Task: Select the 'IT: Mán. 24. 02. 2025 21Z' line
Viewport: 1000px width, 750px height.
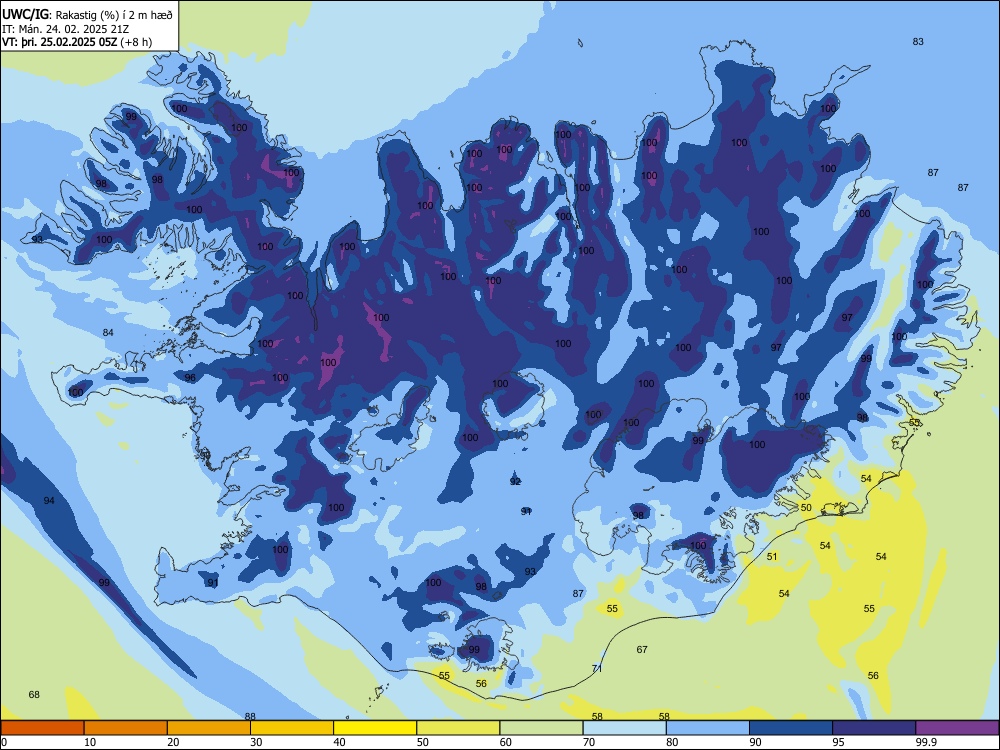Action: click(x=66, y=29)
